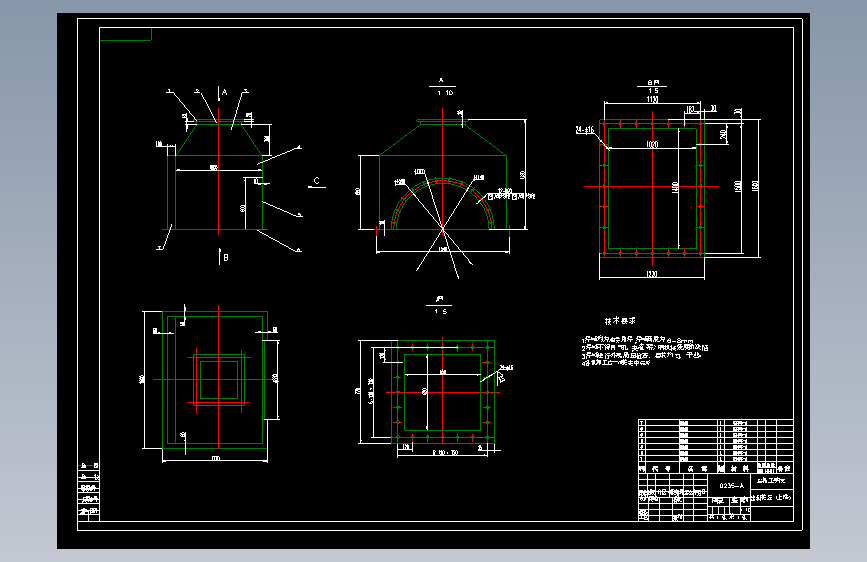Viewport: 867px width, 562px height.
Task: Click the '1:10' scale label of view A
Action: 445,93
